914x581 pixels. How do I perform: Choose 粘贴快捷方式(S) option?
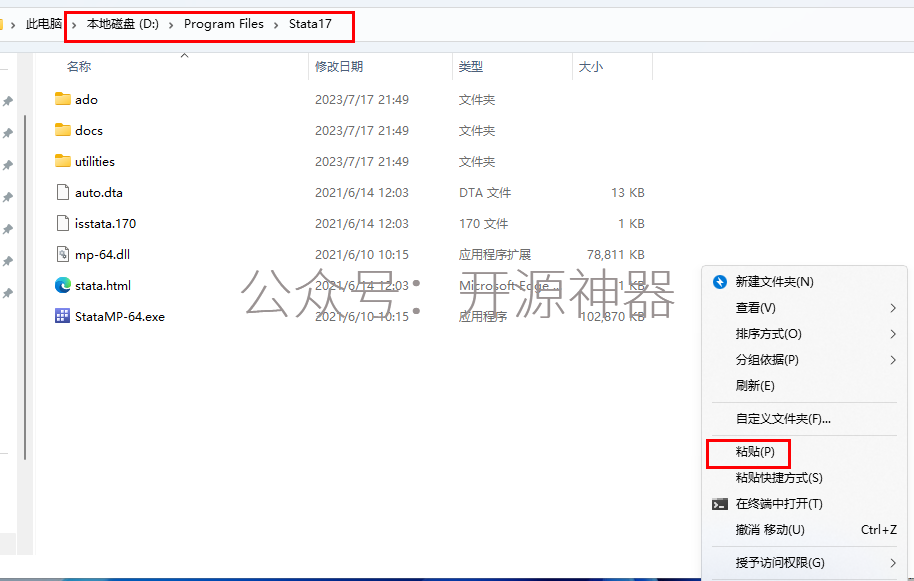779,478
